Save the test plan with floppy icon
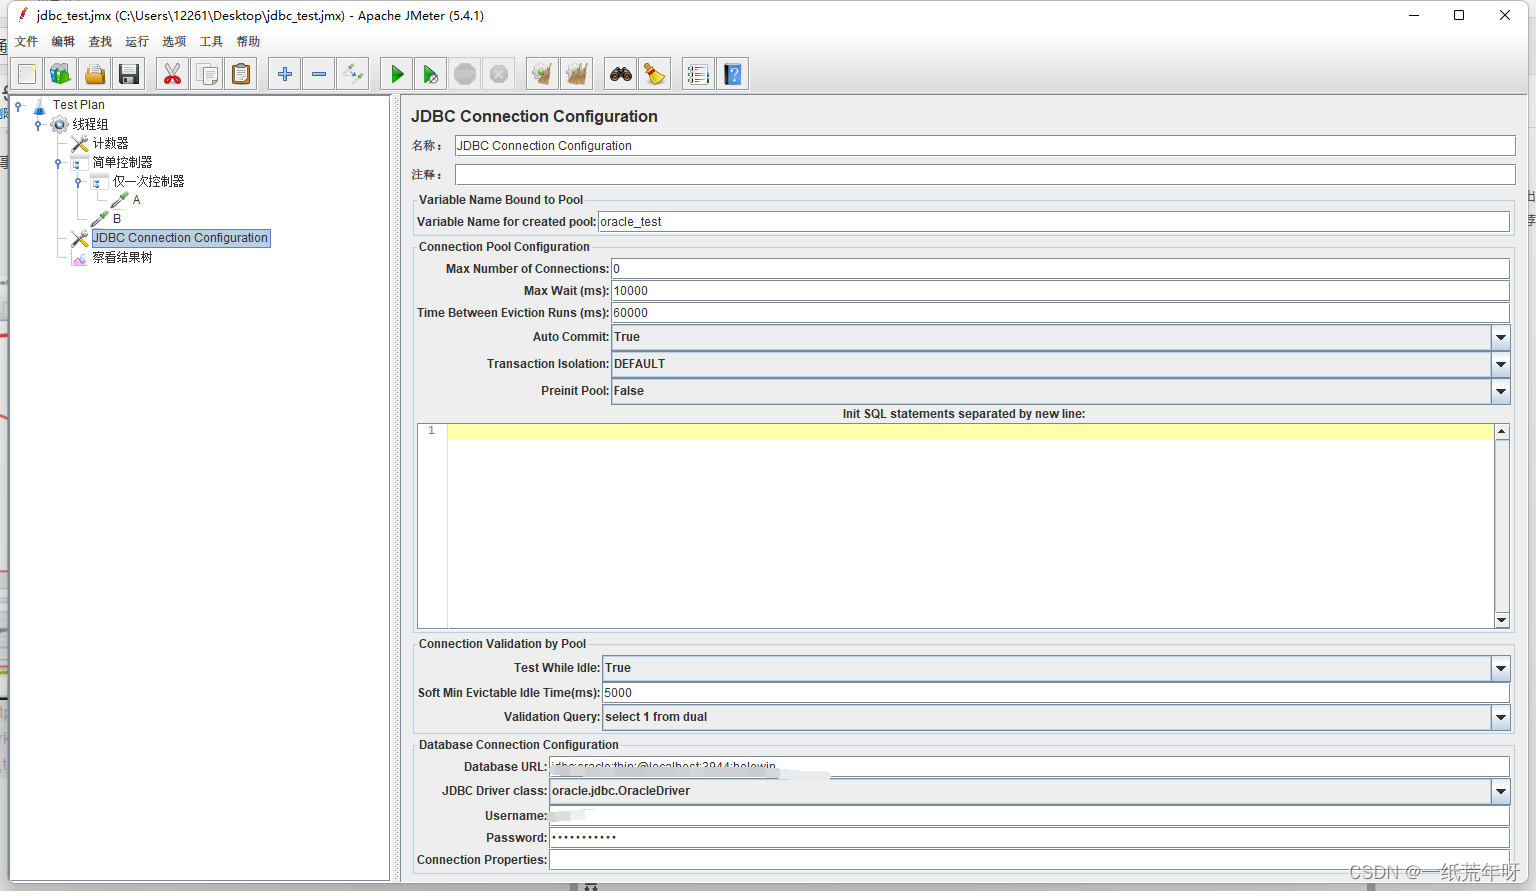The height and width of the screenshot is (891, 1536). pos(129,74)
